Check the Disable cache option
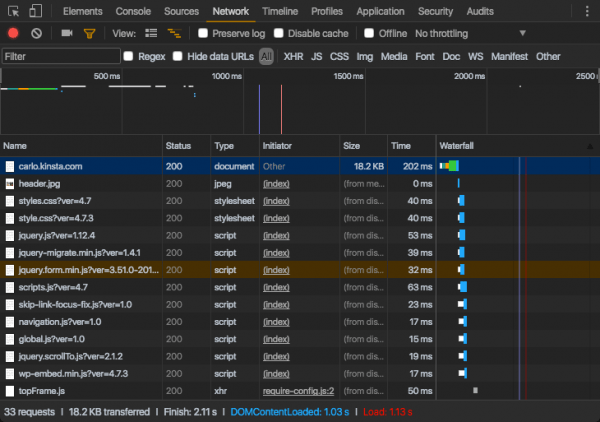Viewport: 600px width, 422px height. coord(279,33)
